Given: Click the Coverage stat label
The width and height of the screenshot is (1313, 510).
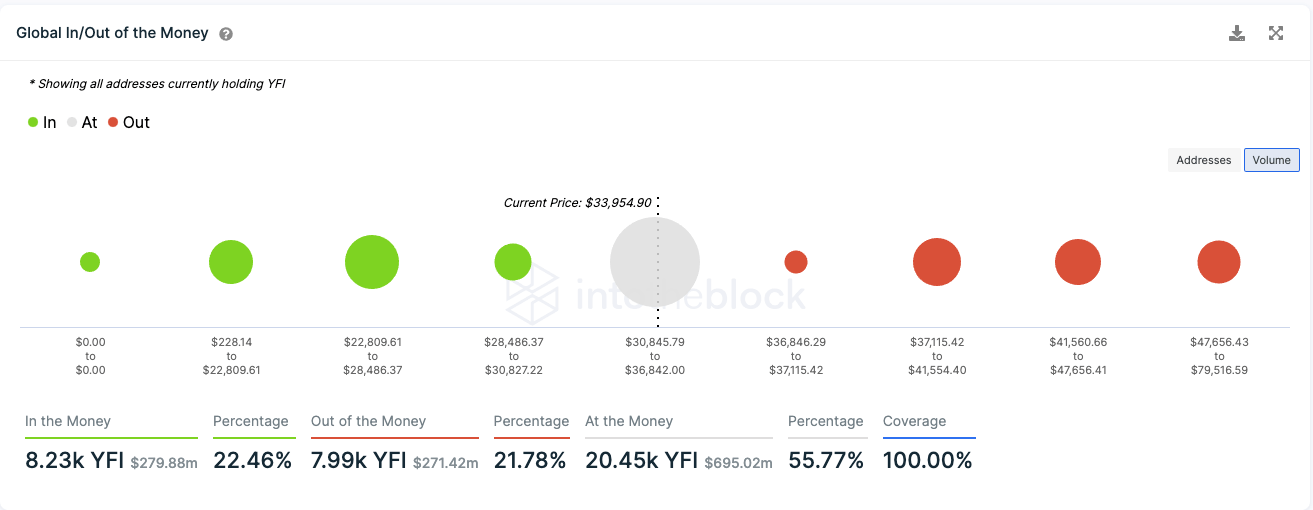Looking at the screenshot, I should point(914,421).
